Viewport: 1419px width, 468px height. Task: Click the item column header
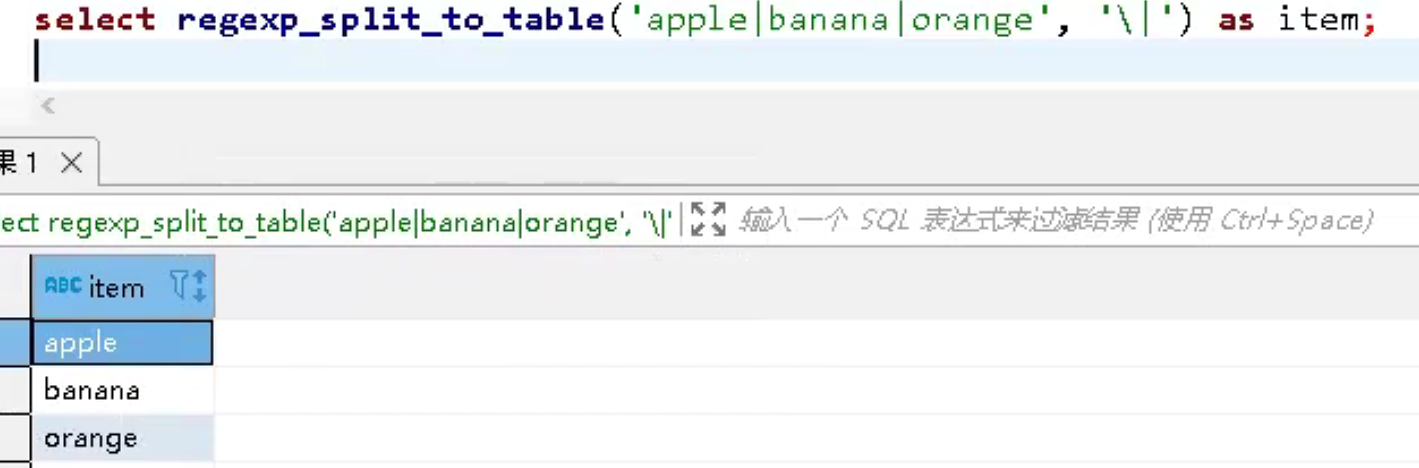pyautogui.click(x=123, y=287)
